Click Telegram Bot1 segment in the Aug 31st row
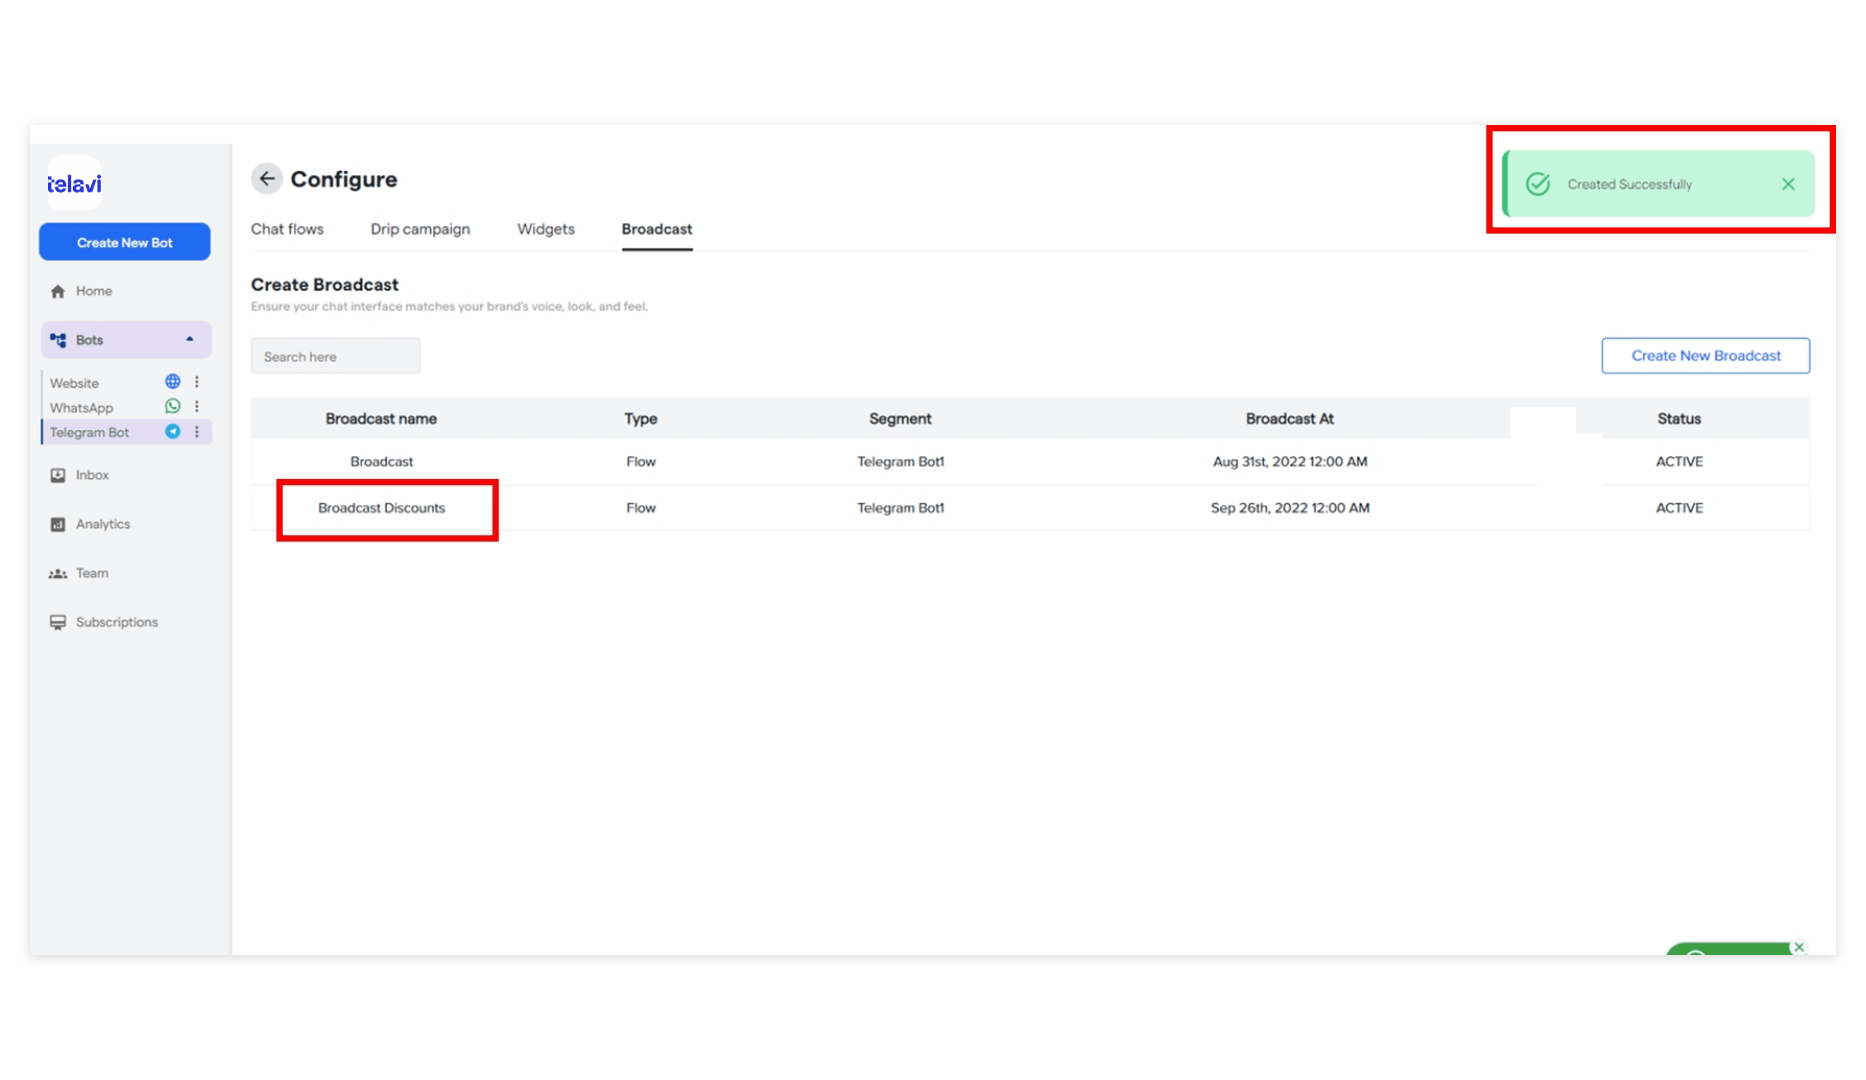 coord(900,462)
